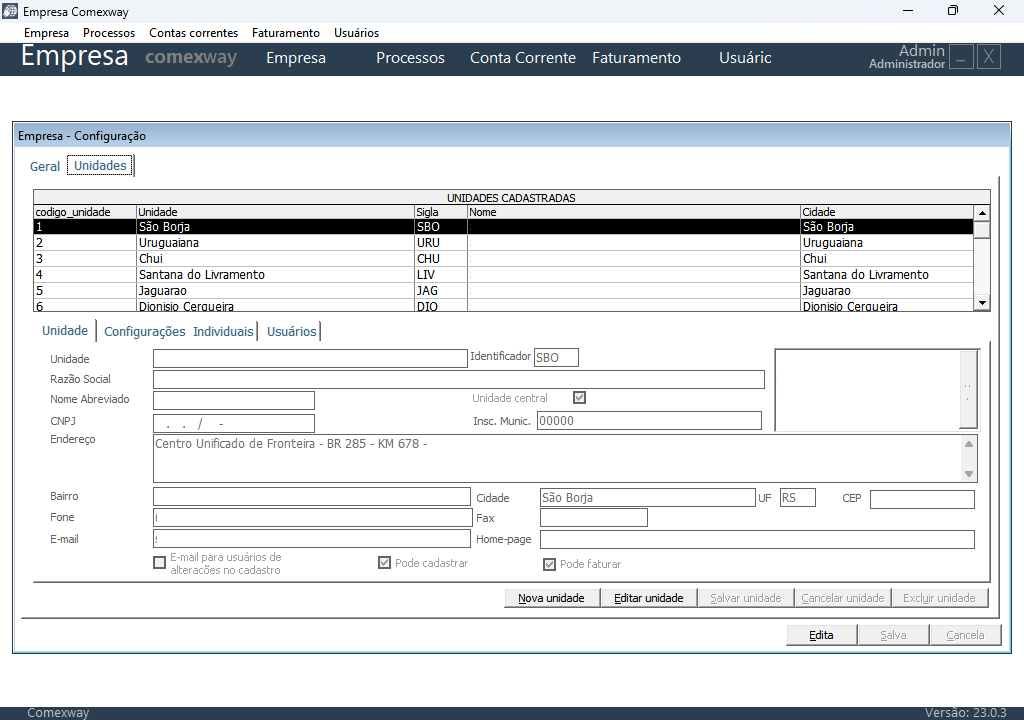Click the header X box beside Admin
This screenshot has width=1024, height=720.
pyautogui.click(x=989, y=57)
